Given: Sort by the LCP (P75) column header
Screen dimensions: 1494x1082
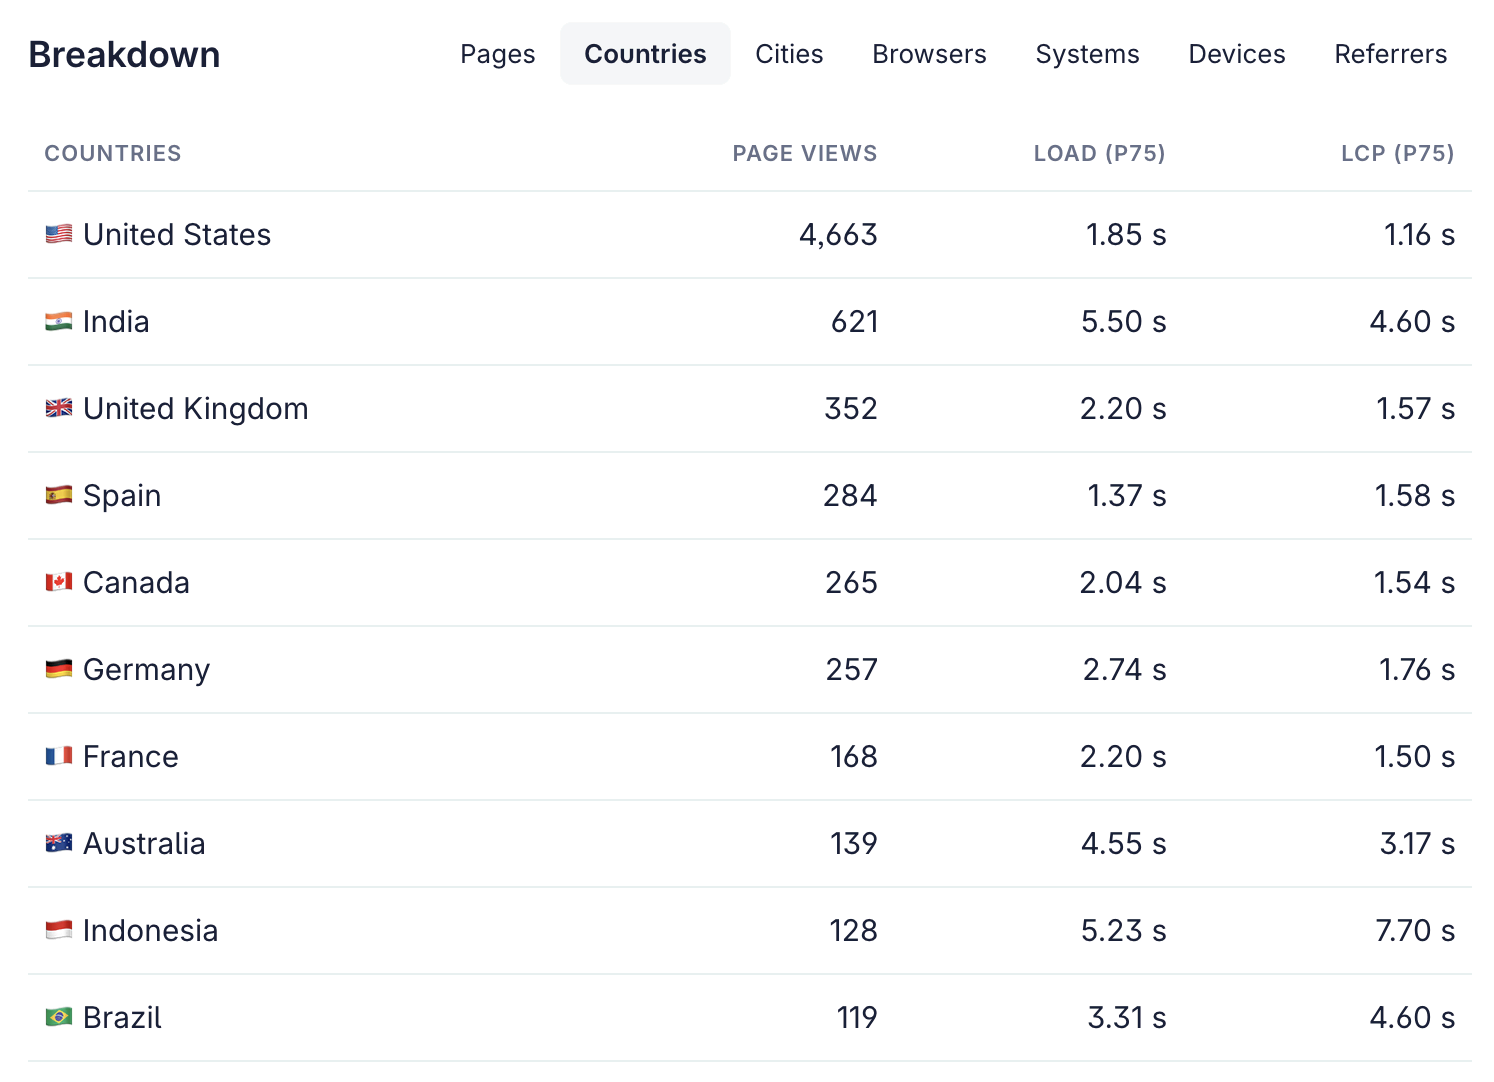Looking at the screenshot, I should (x=1397, y=153).
